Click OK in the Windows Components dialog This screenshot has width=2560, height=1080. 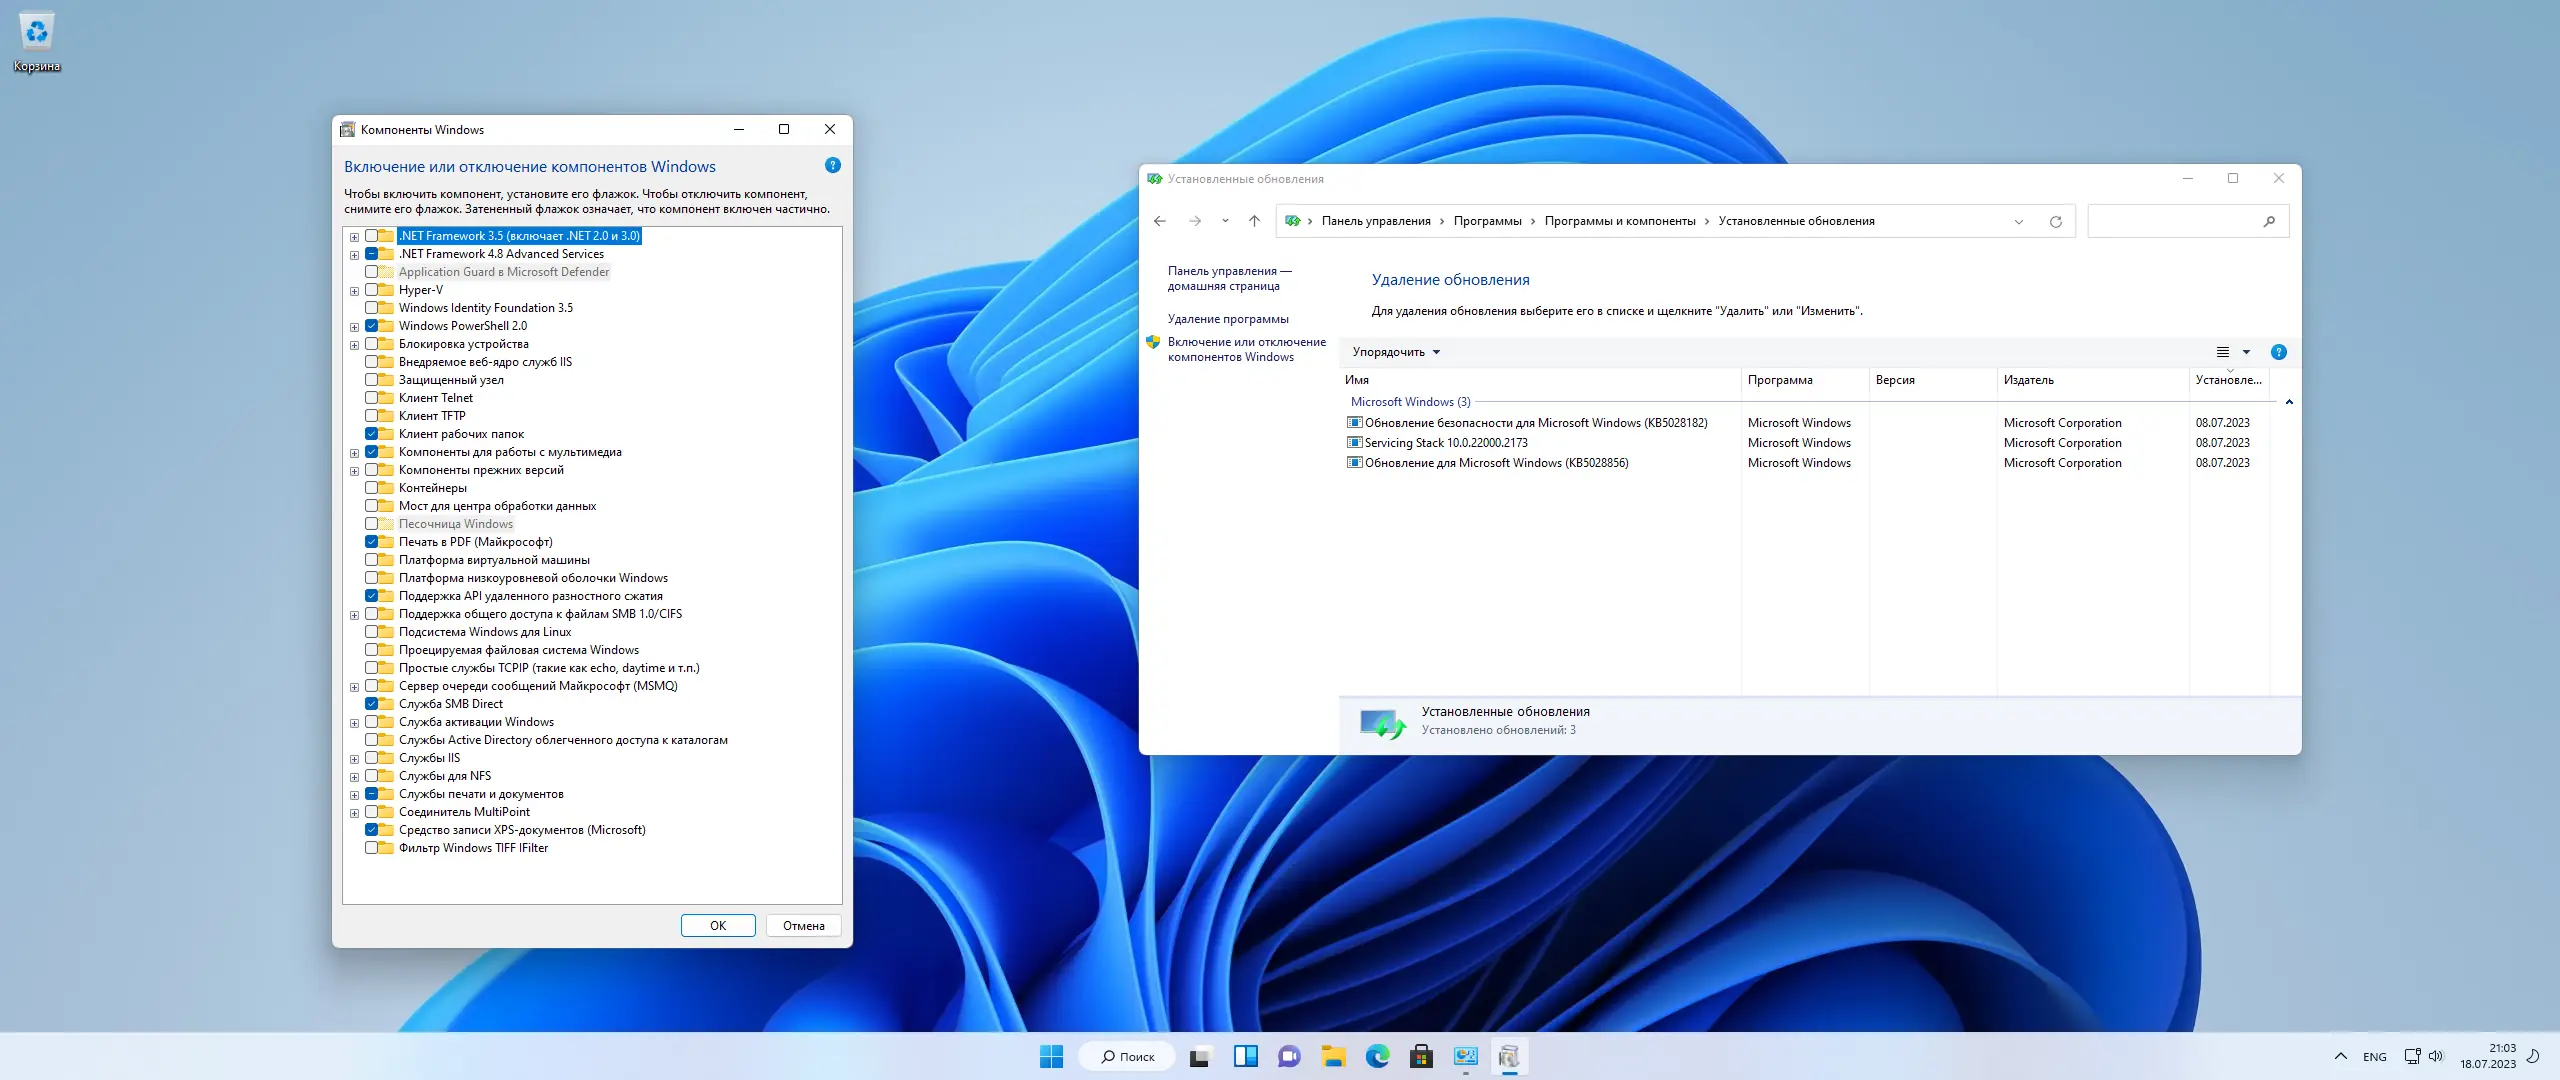(x=718, y=925)
